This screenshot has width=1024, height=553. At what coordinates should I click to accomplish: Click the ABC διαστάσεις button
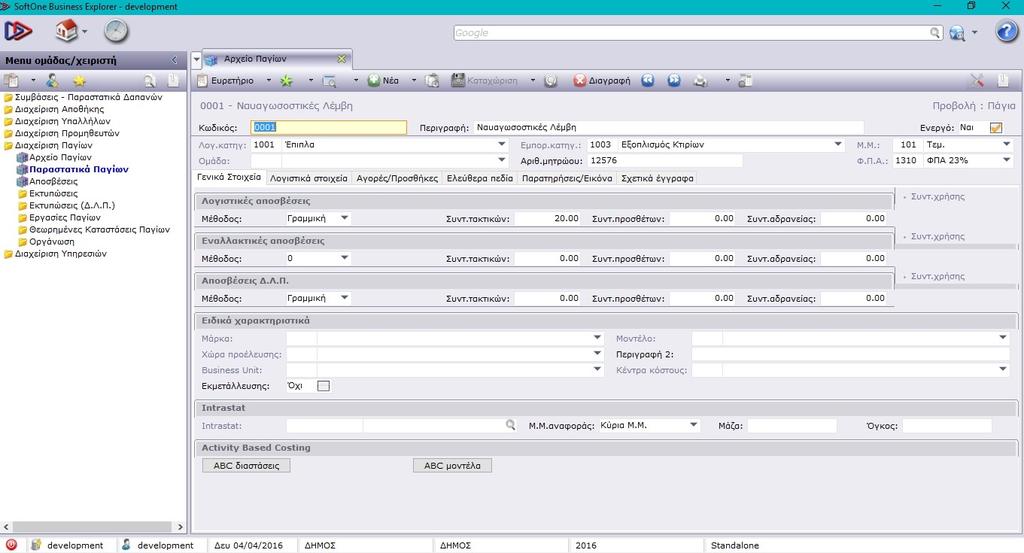(x=246, y=466)
